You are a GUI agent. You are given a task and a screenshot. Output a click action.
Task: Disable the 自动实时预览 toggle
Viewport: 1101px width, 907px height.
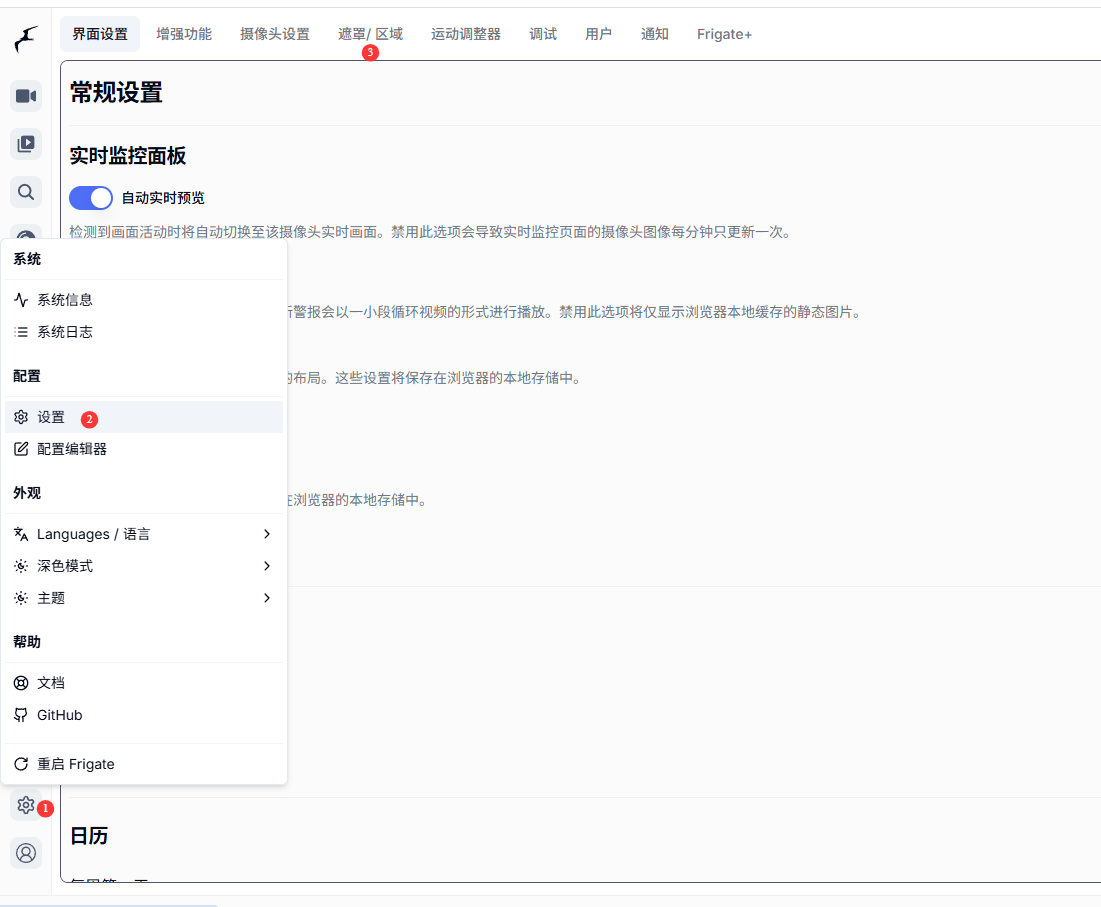(90, 198)
